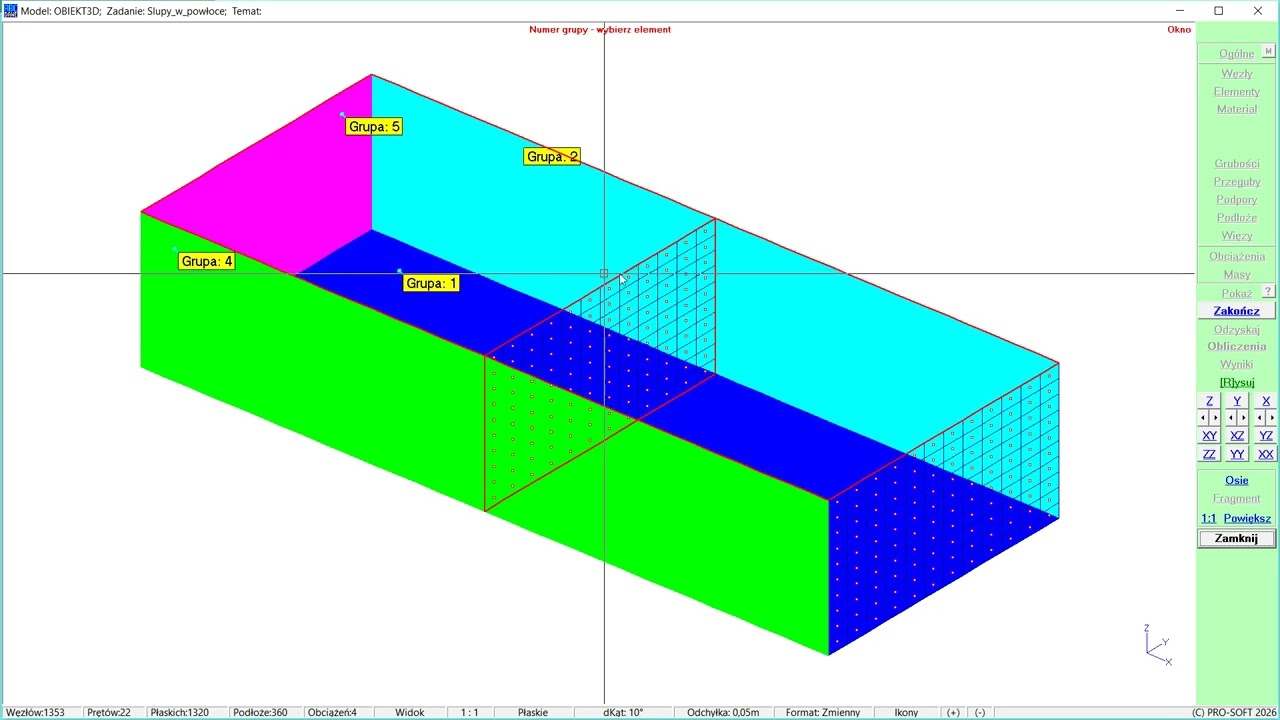Open the Grubości menu
This screenshot has width=1280, height=720.
pos(1237,164)
